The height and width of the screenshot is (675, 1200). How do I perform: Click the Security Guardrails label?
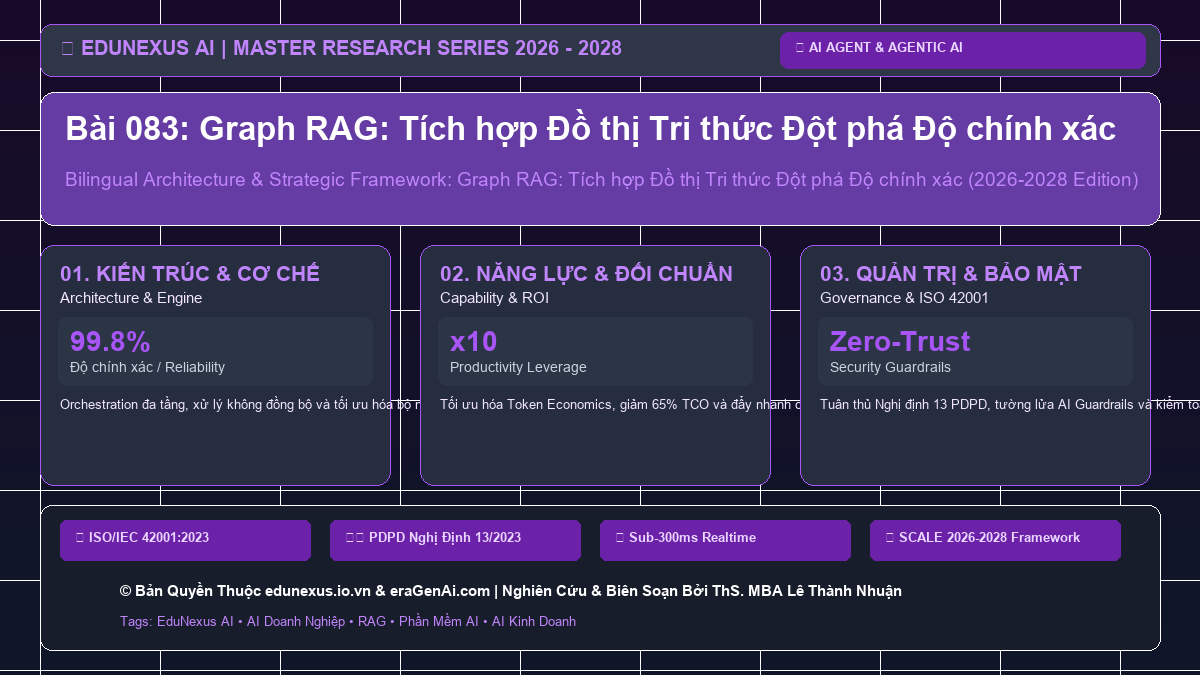coord(890,368)
